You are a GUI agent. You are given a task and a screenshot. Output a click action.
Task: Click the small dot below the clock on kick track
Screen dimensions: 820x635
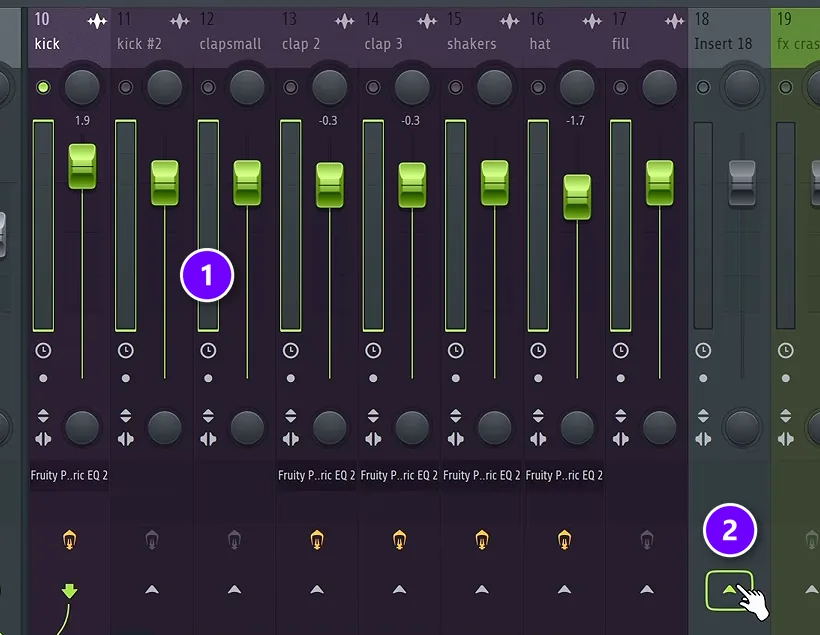(43, 378)
